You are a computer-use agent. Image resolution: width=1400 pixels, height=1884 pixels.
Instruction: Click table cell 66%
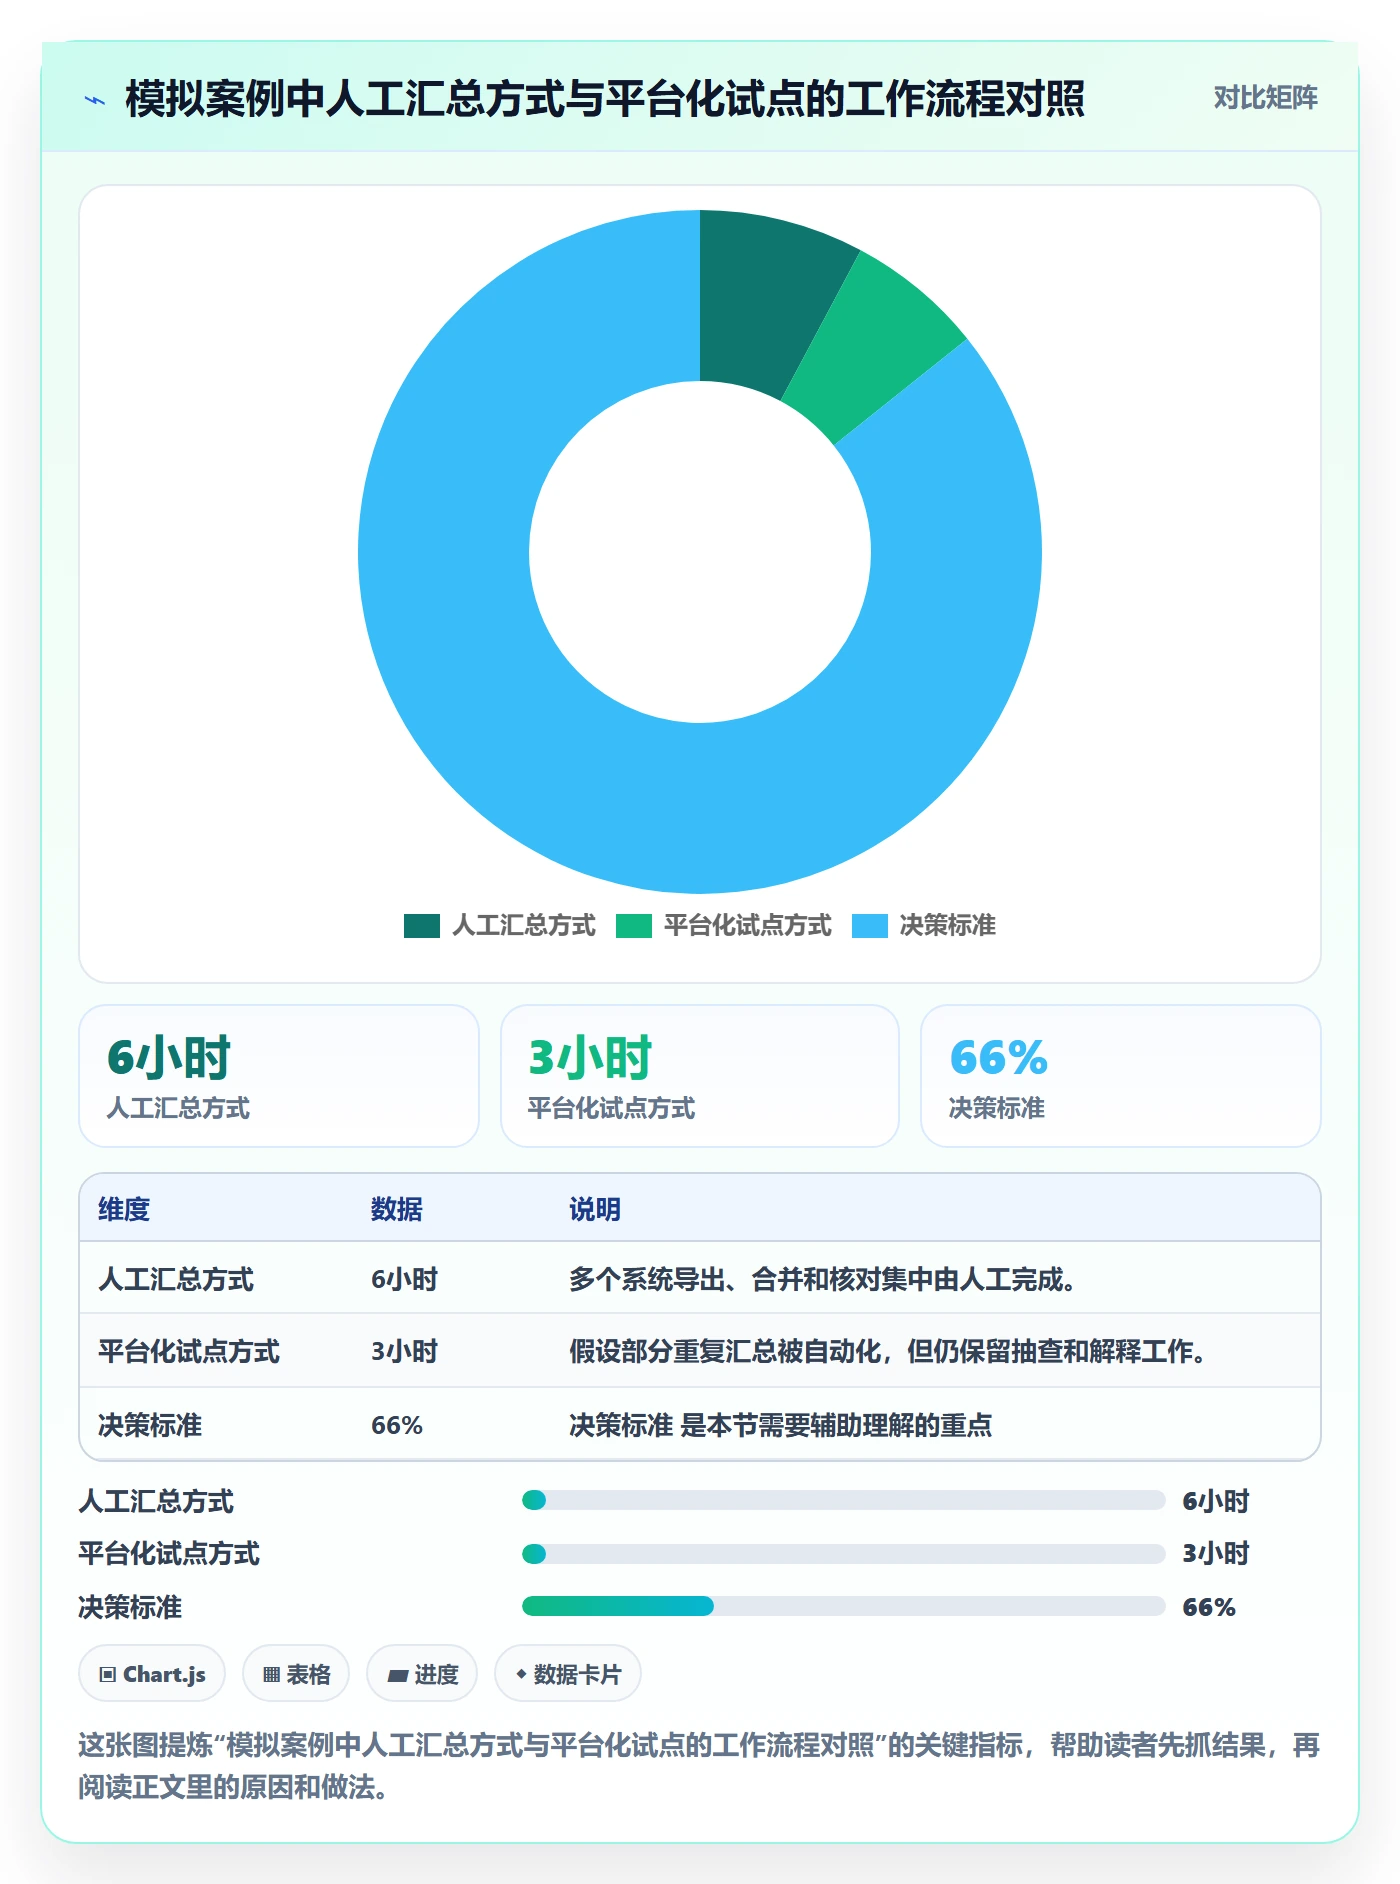click(x=397, y=1424)
